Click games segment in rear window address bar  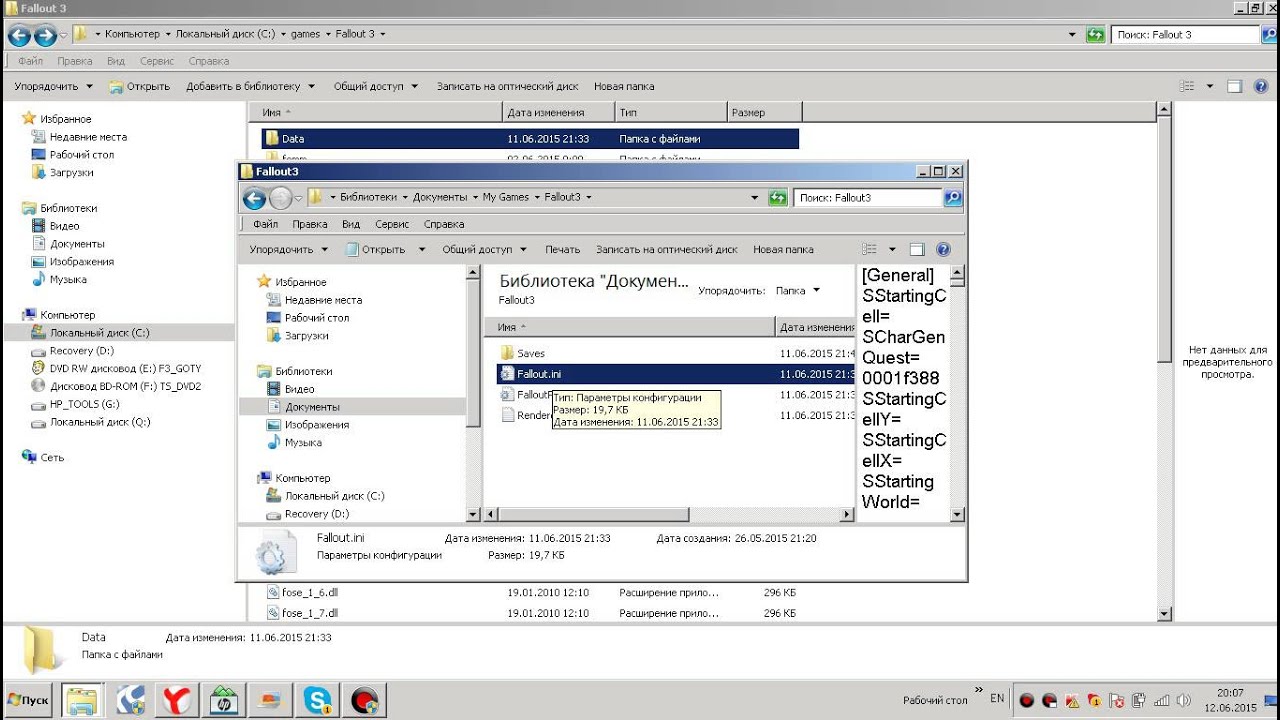[x=305, y=34]
